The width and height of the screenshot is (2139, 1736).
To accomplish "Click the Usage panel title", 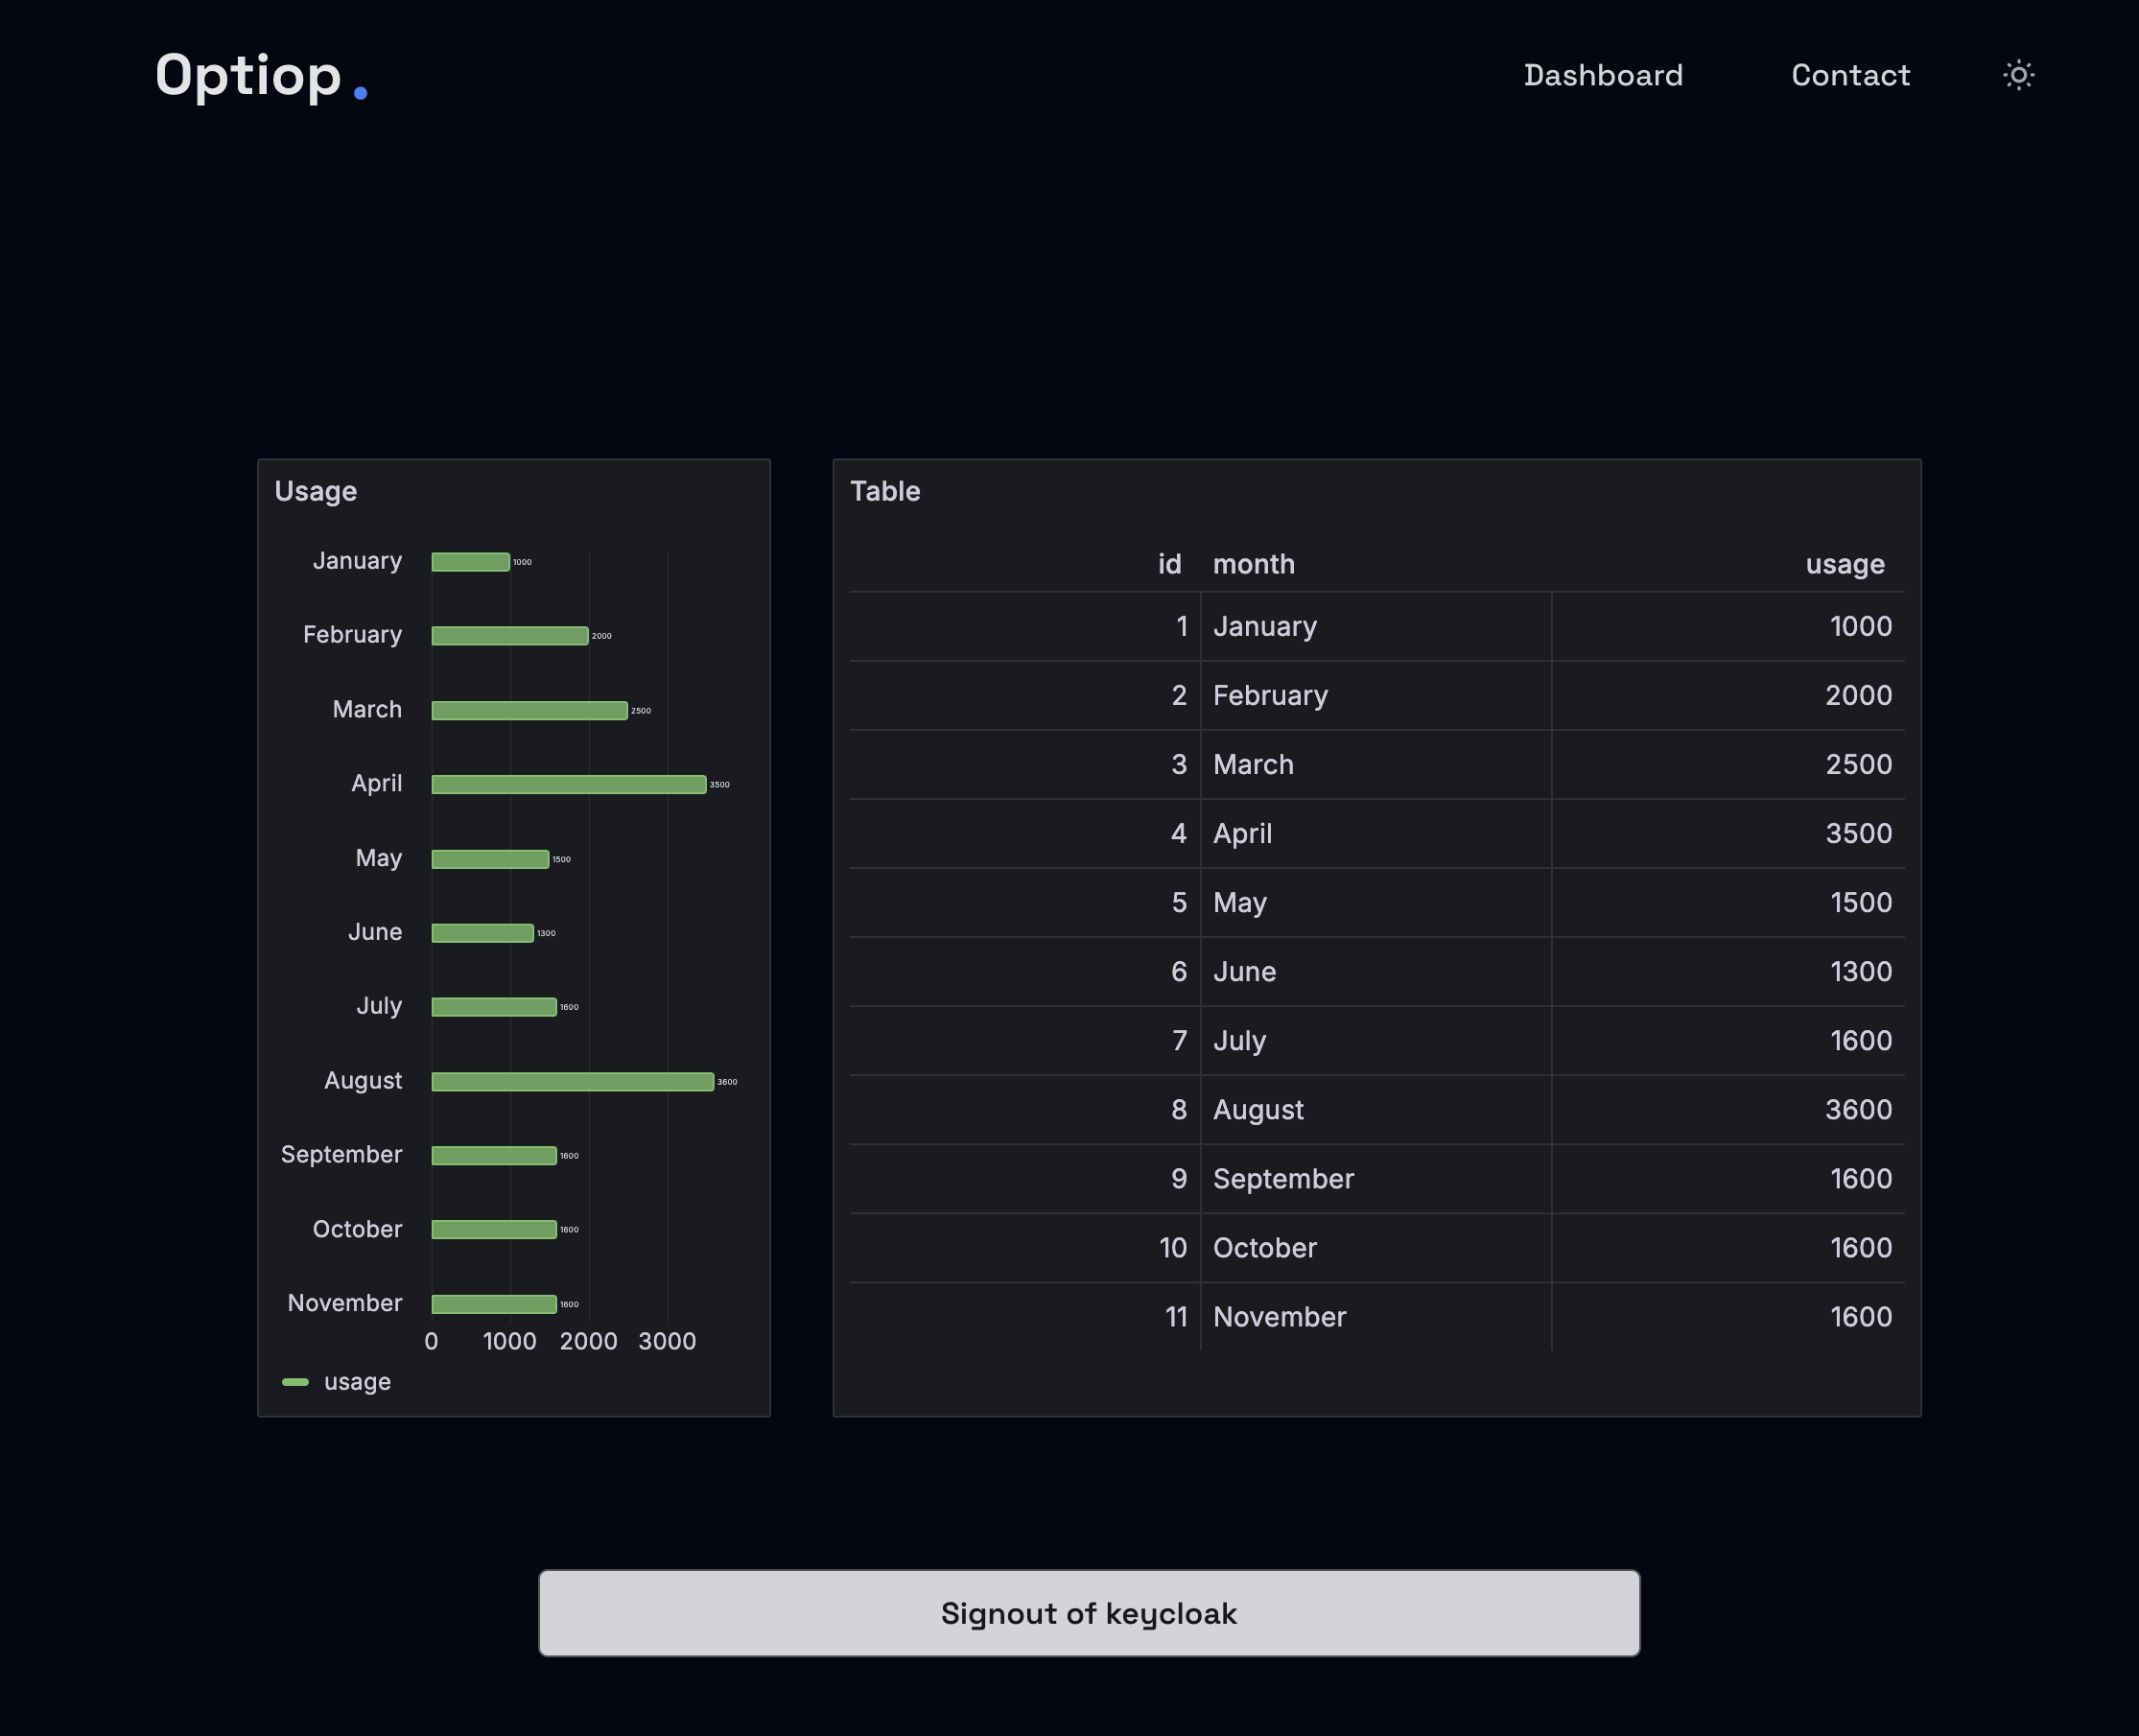I will 315,491.
